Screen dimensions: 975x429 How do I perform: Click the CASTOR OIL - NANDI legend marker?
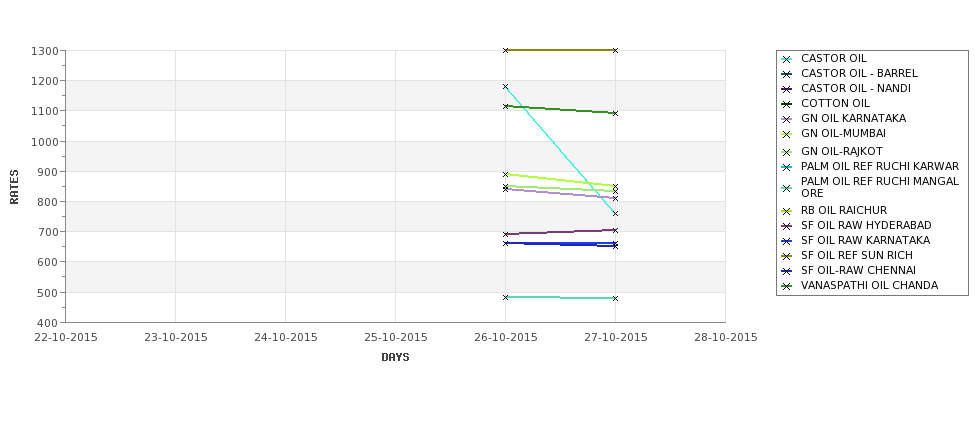tap(787, 89)
